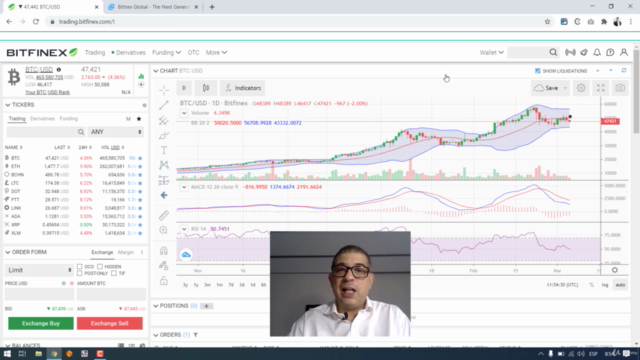Select the pitchfork drawing tool
The width and height of the screenshot is (640, 360).
(x=164, y=120)
